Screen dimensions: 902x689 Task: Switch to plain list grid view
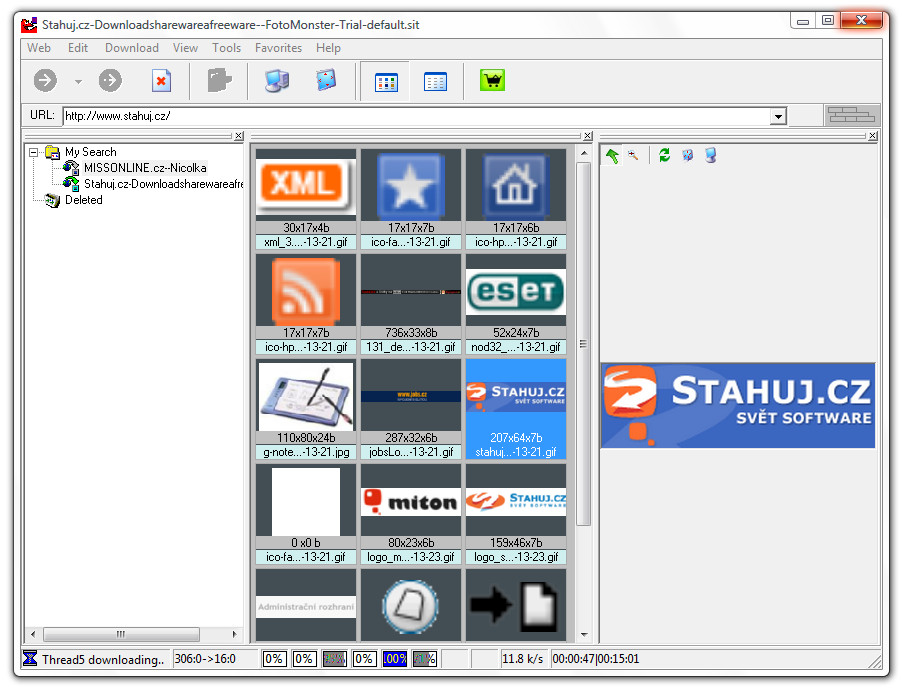(x=435, y=82)
